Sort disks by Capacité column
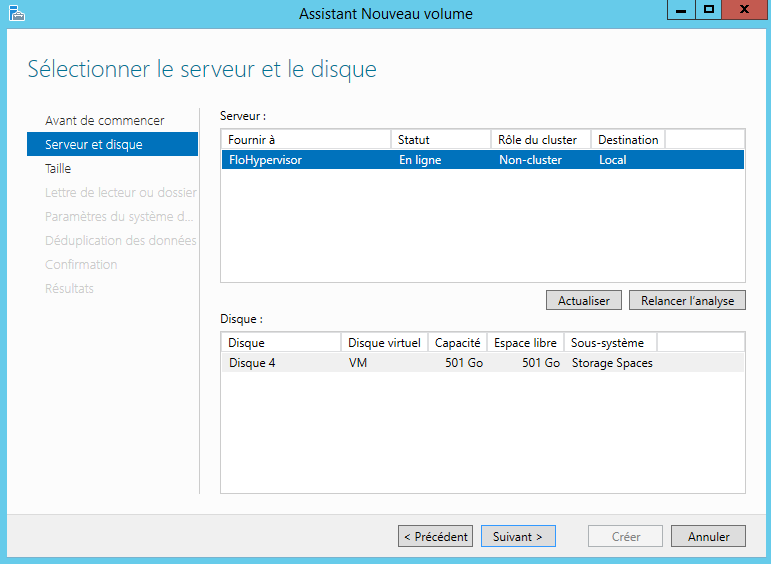Viewport: 771px width, 564px height. tap(458, 343)
